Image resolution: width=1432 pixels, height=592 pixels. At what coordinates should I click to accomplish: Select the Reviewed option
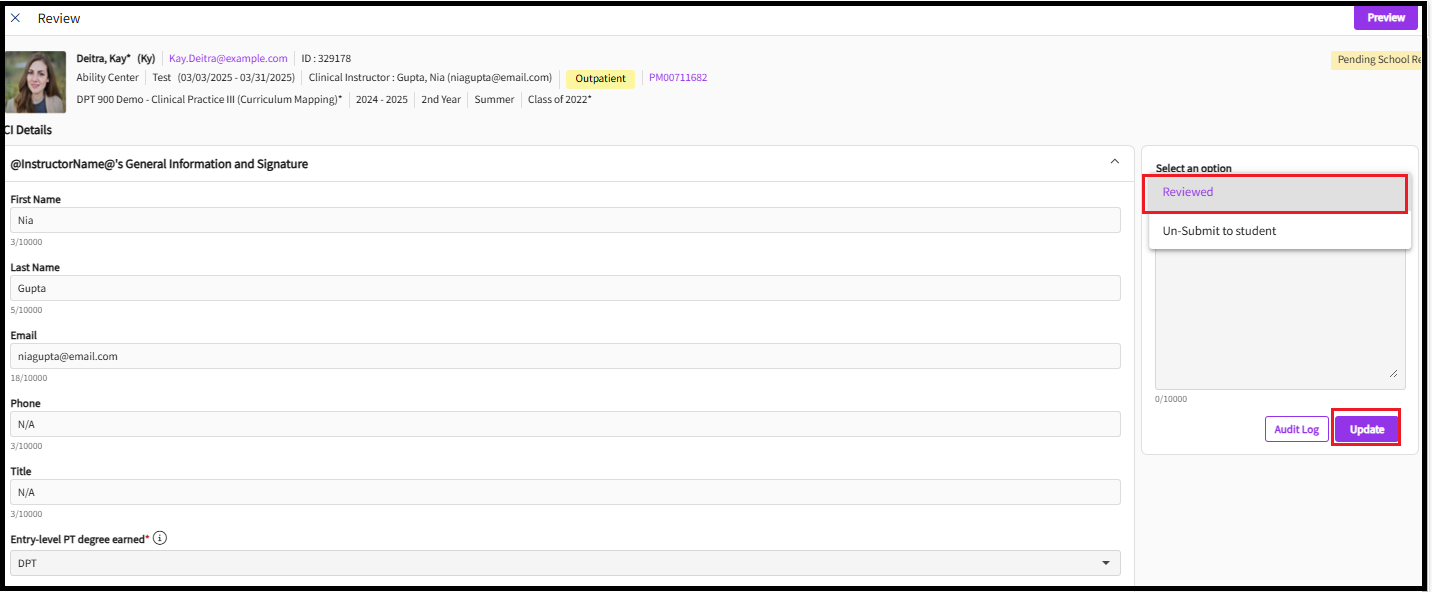click(x=1275, y=193)
